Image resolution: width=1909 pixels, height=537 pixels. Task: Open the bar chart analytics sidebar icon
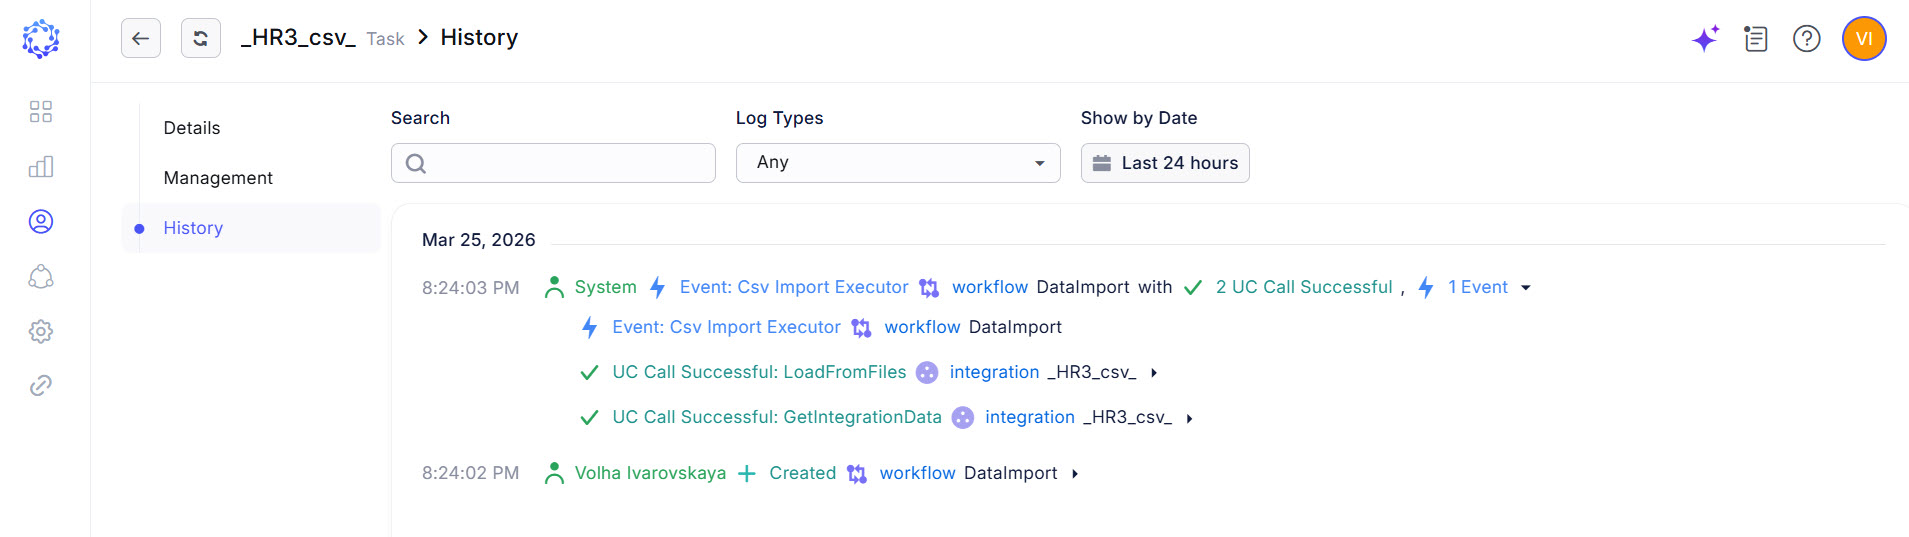[41, 166]
